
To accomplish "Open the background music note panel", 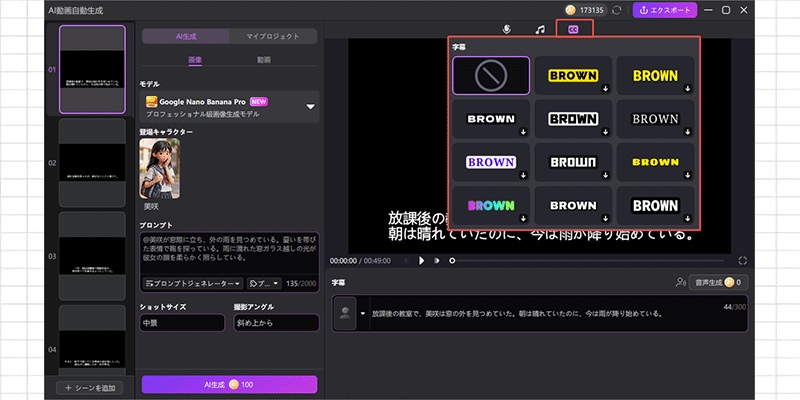I will pyautogui.click(x=540, y=30).
